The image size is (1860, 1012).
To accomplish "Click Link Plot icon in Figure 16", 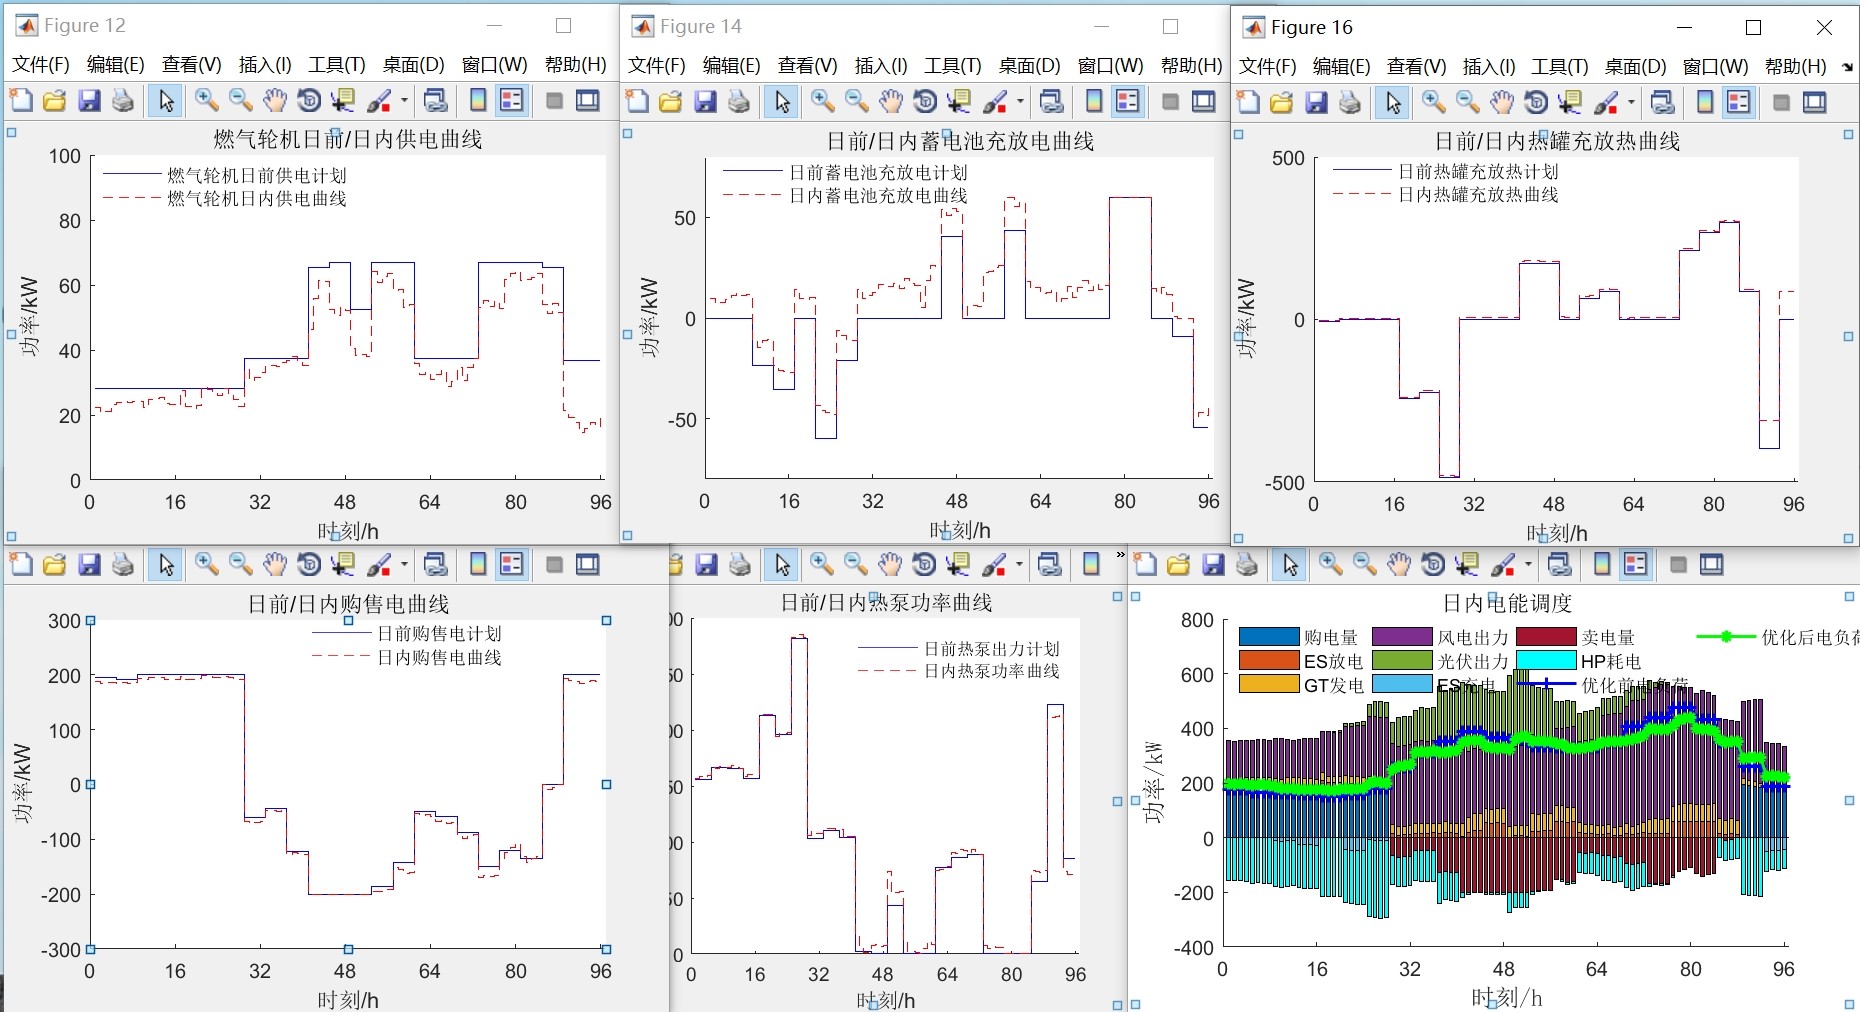I will point(1663,102).
